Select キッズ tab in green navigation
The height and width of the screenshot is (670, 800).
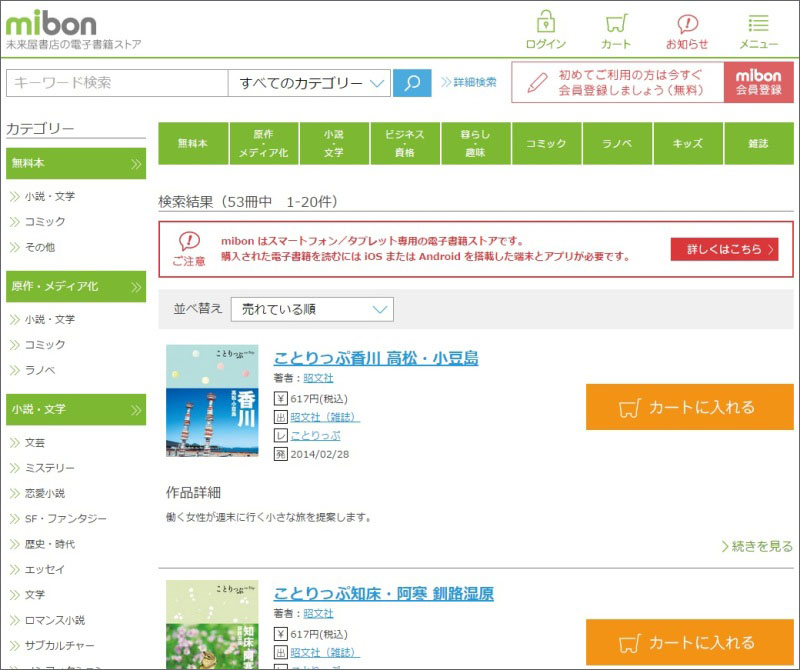pyautogui.click(x=688, y=143)
